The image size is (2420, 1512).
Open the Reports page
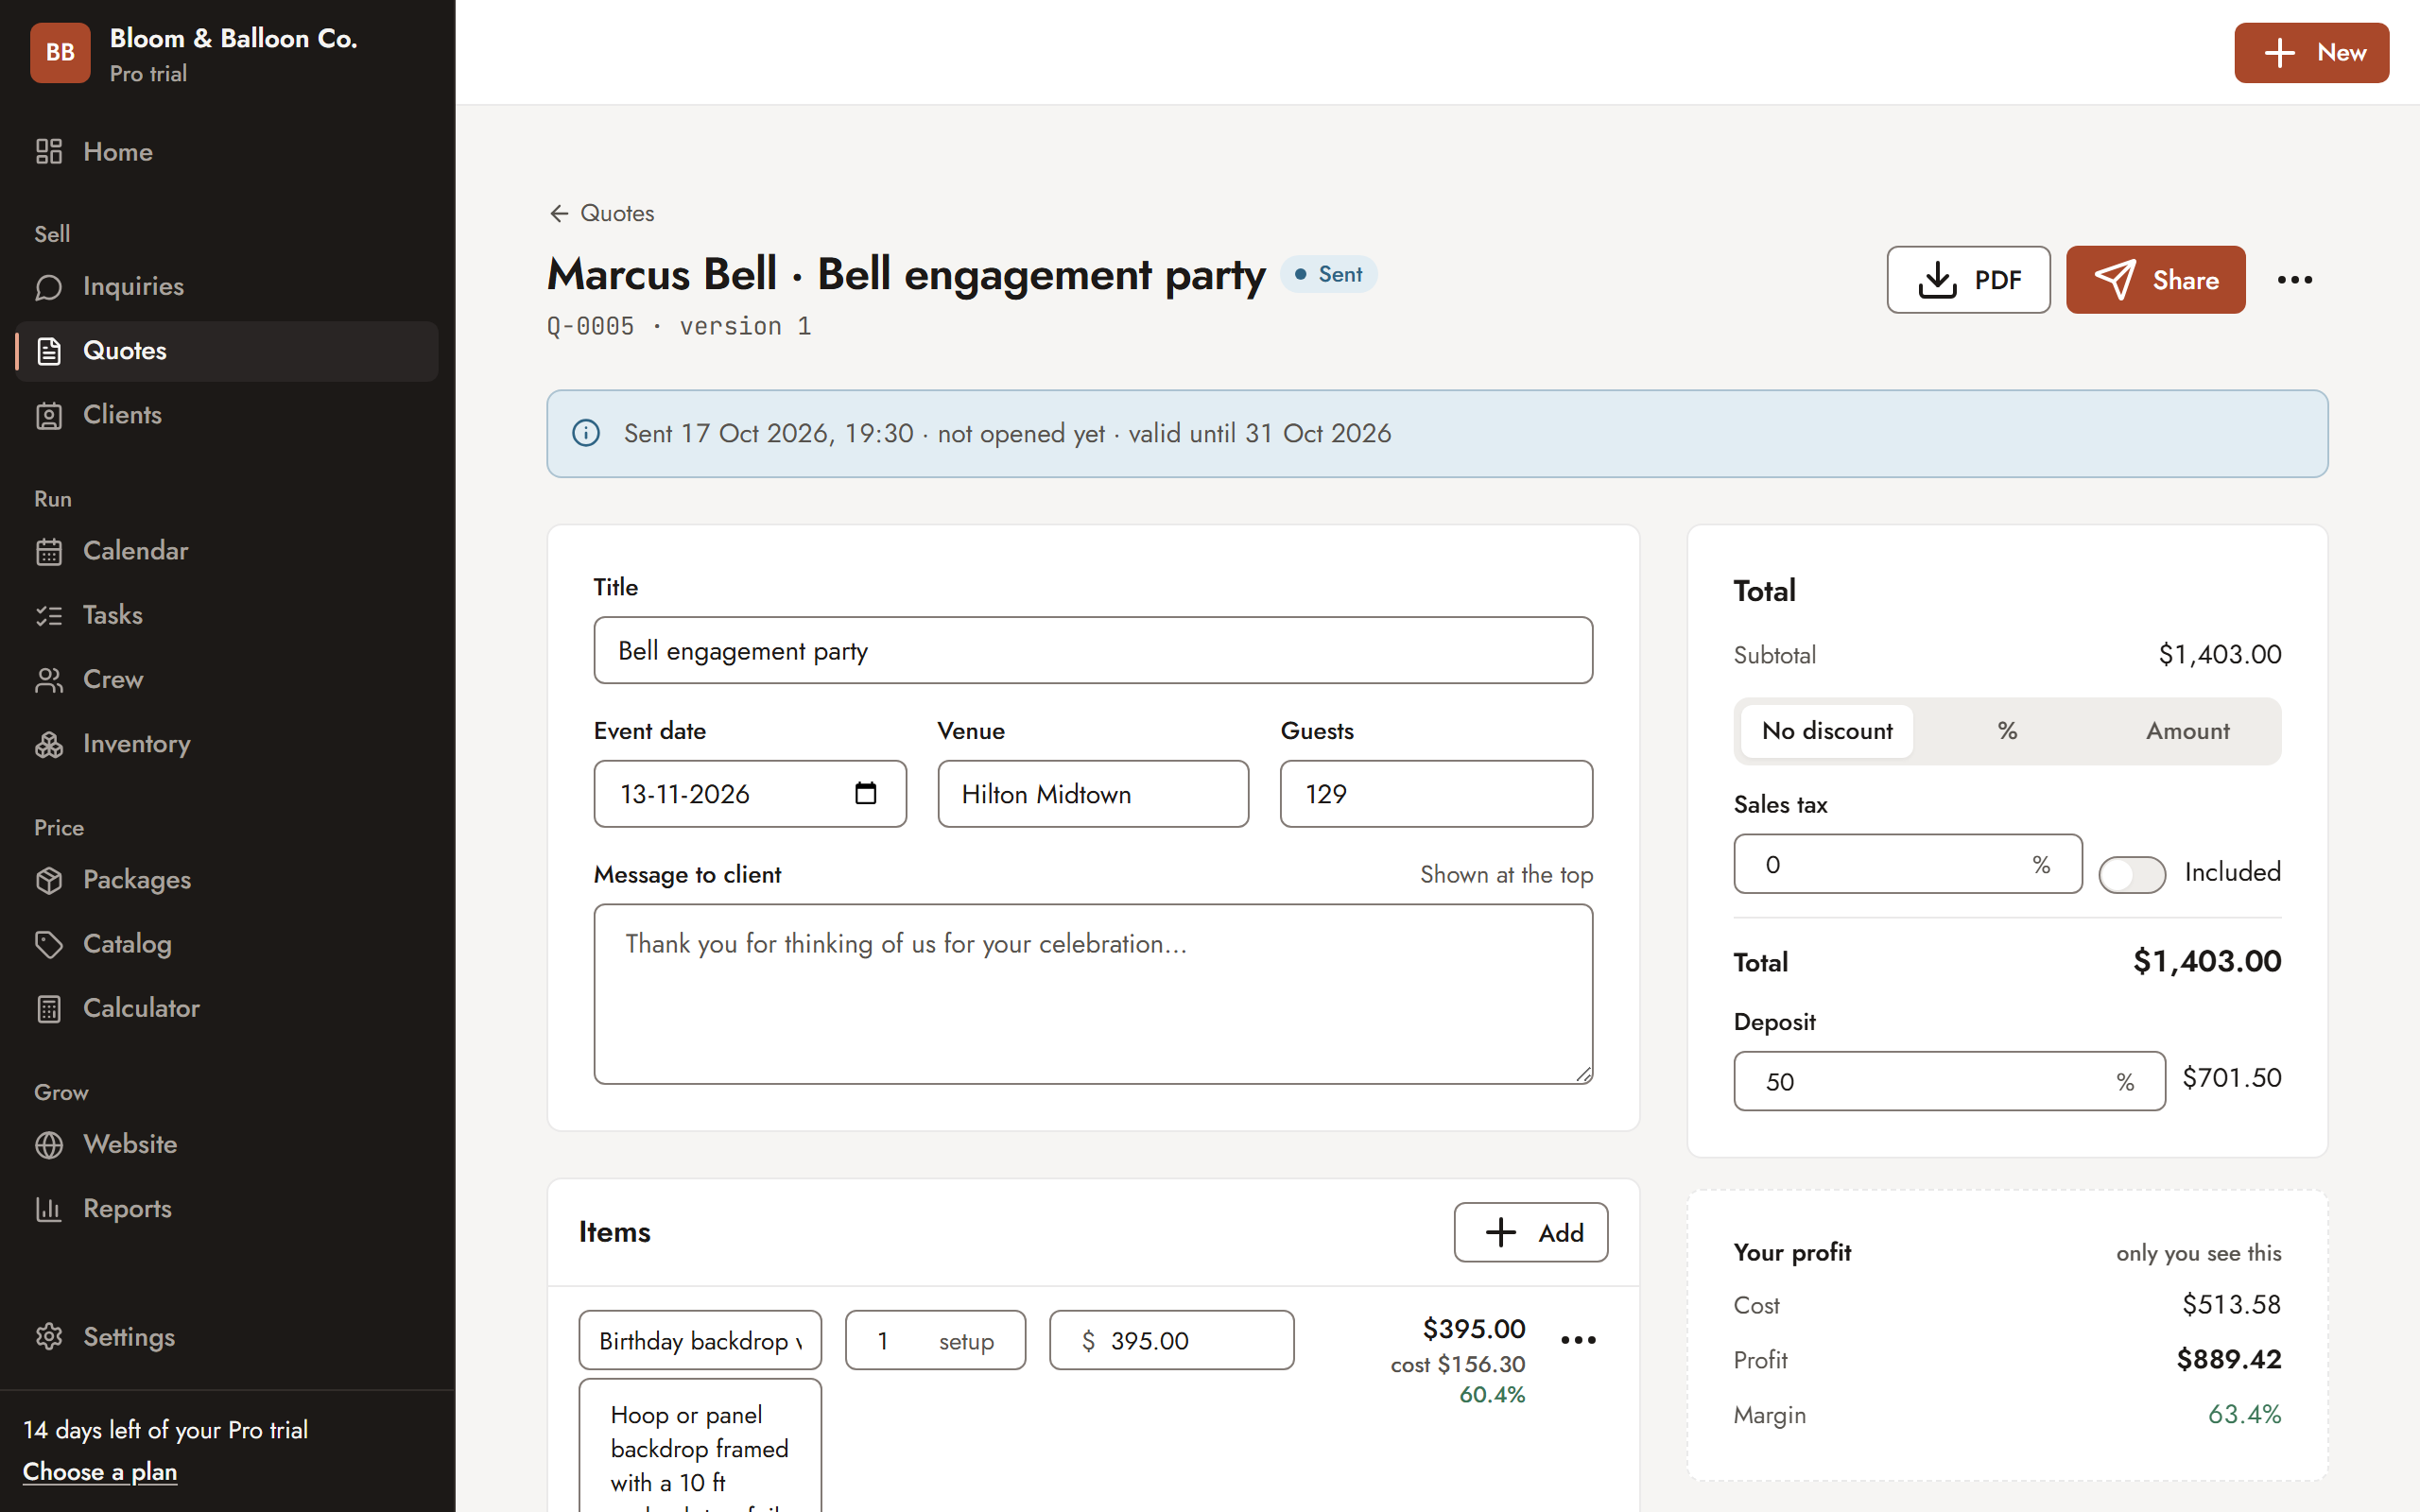coord(227,1209)
